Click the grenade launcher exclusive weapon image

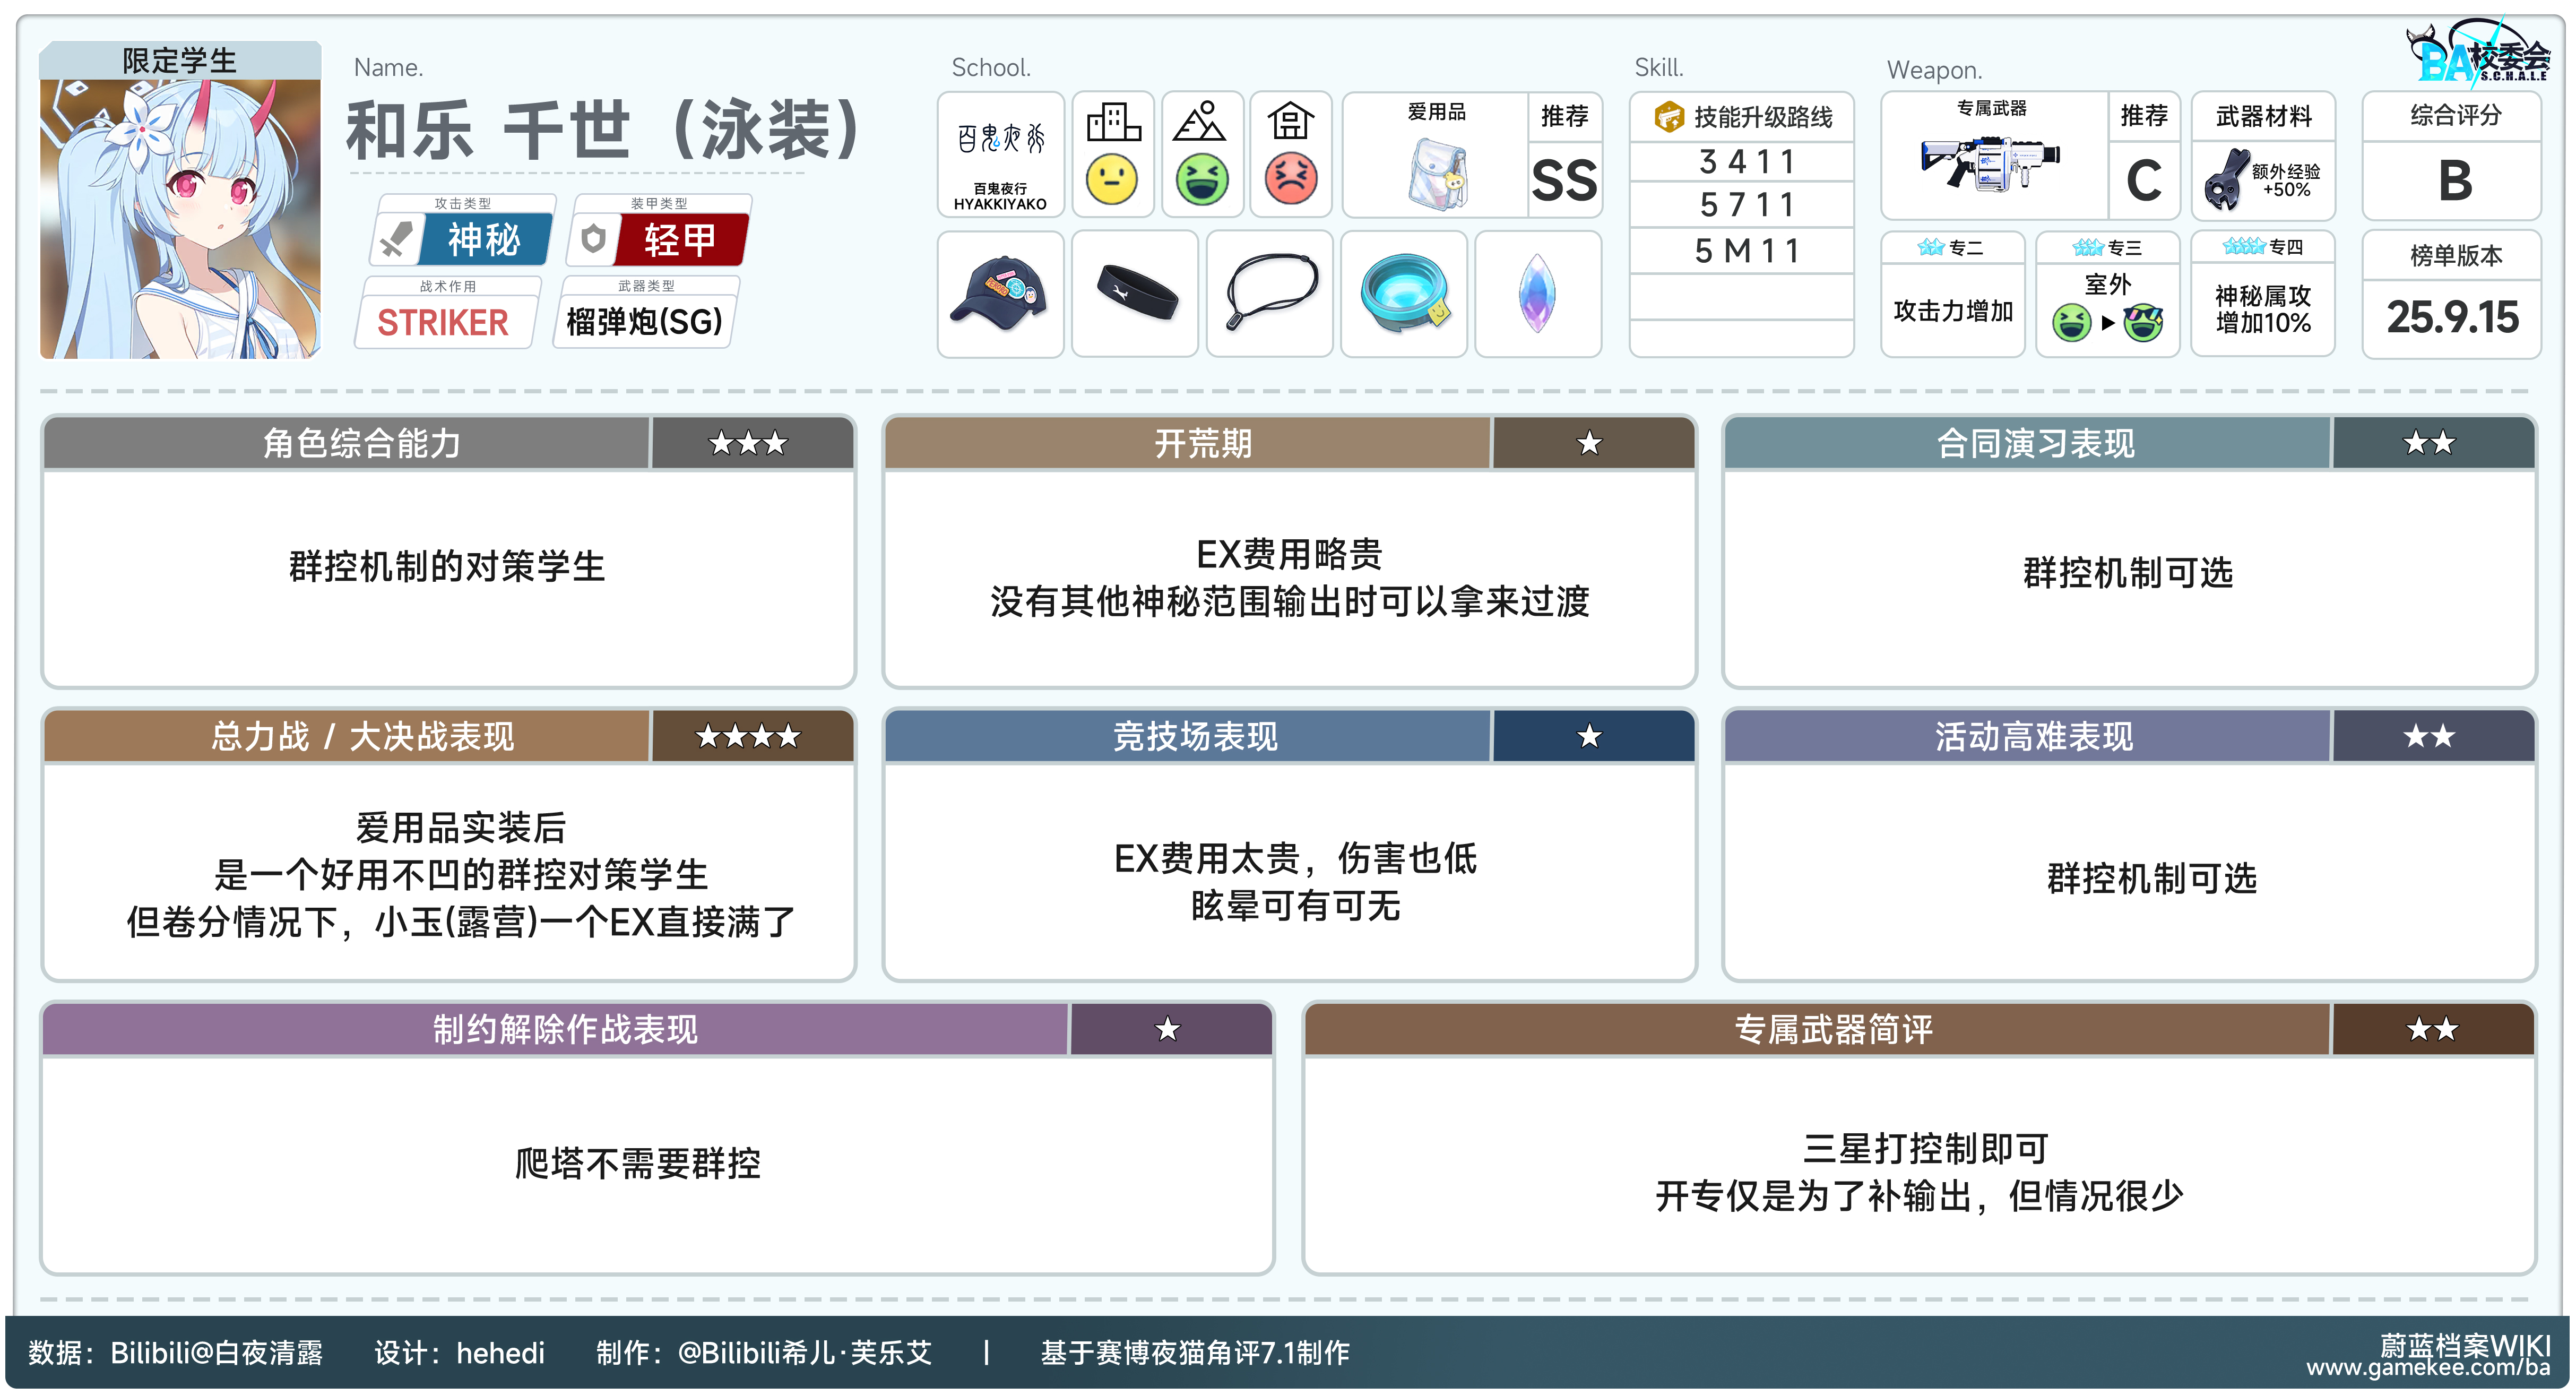pyautogui.click(x=1990, y=163)
